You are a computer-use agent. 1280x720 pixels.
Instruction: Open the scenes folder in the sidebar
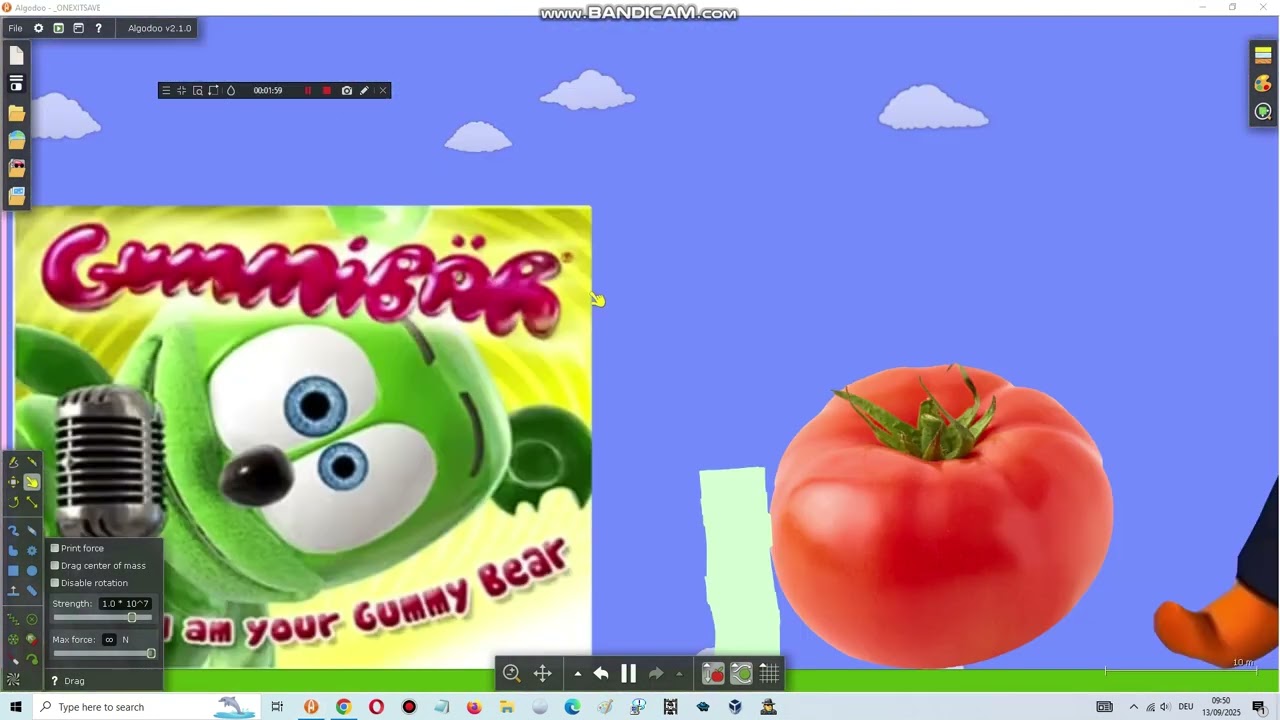click(x=16, y=113)
